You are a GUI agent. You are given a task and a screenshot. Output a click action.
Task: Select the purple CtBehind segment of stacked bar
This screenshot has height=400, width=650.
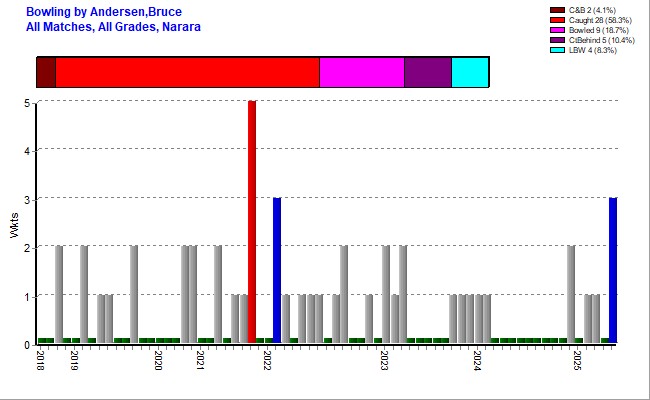point(428,72)
